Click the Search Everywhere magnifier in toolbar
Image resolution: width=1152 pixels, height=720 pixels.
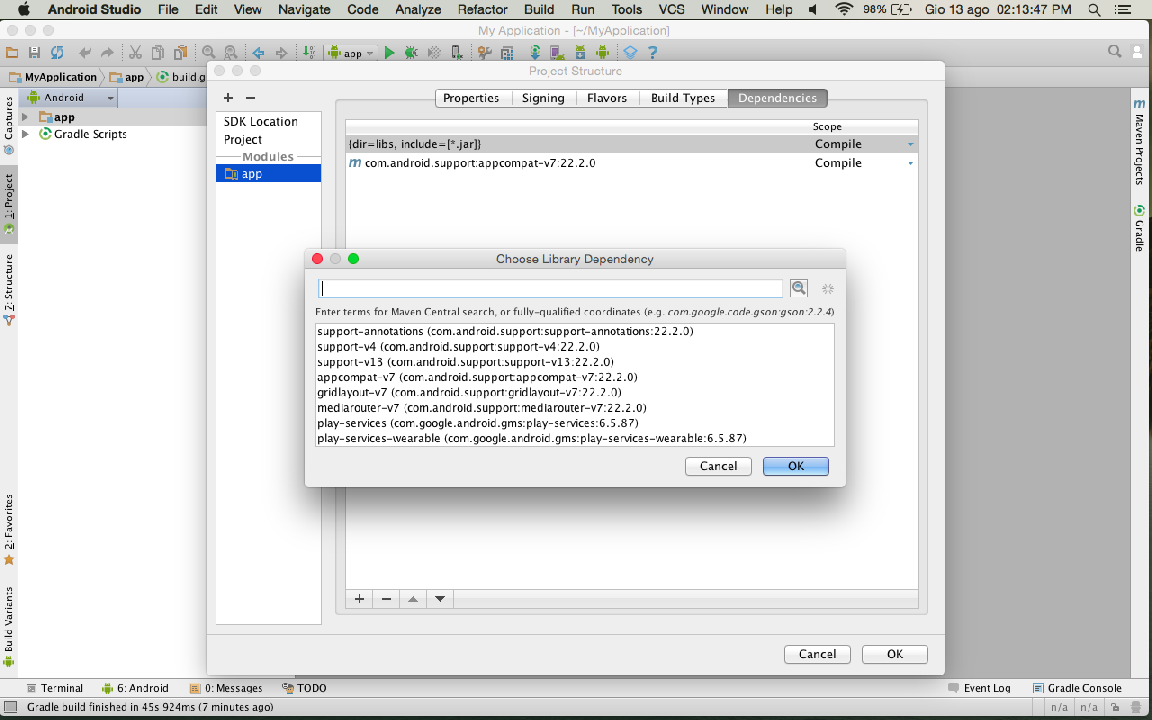pyautogui.click(x=1115, y=51)
